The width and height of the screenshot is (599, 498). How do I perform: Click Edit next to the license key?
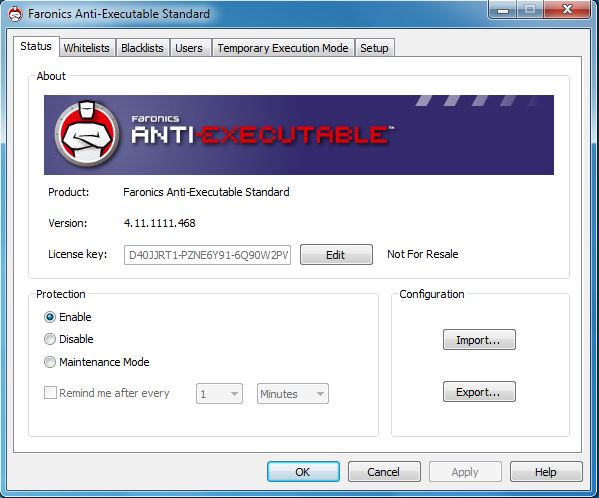point(336,255)
